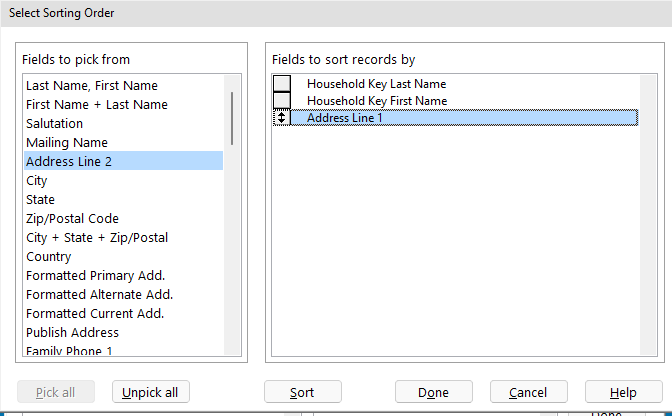672x416 pixels.
Task: Select the Country field
Action: 49,257
